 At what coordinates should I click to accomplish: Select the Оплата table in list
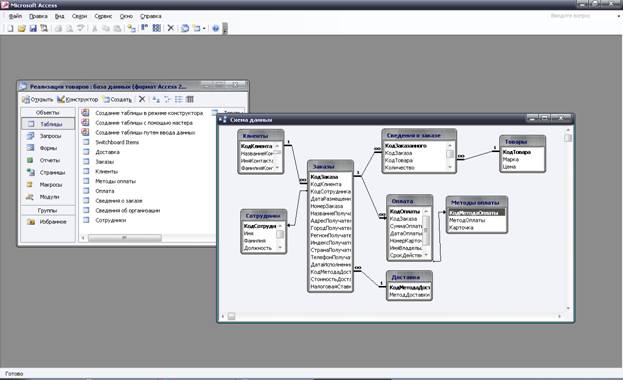(104, 191)
